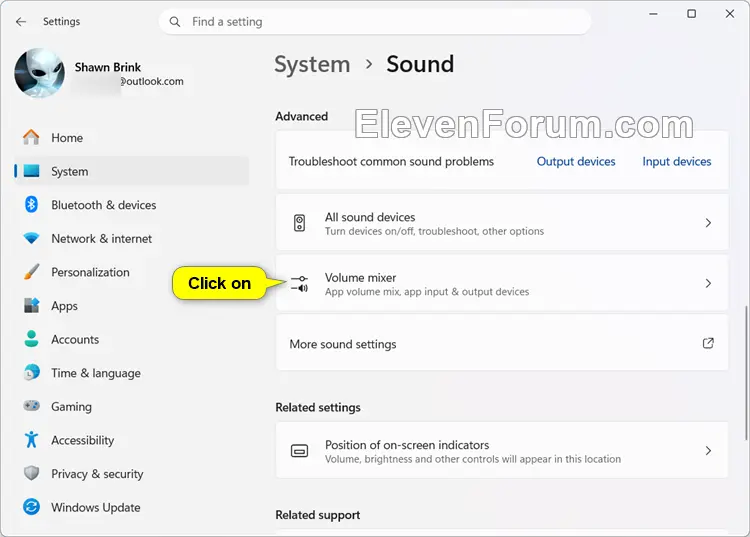Image resolution: width=750 pixels, height=537 pixels.
Task: Click the external link icon on More sound settings
Action: pyautogui.click(x=708, y=343)
